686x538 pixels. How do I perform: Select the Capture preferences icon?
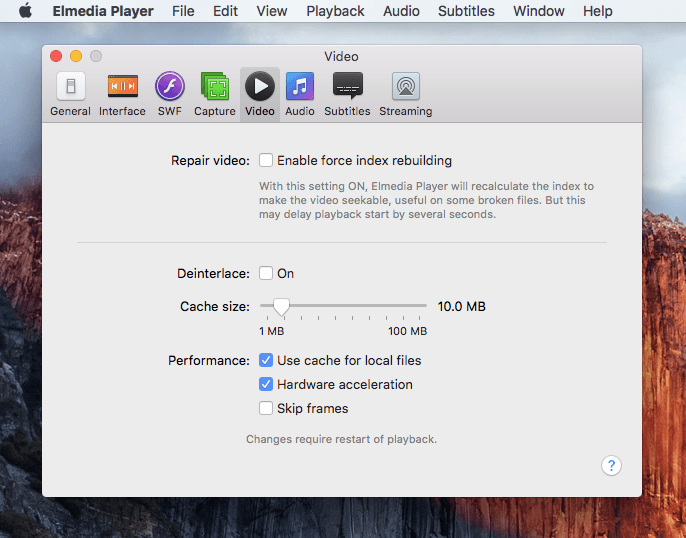[x=215, y=94]
